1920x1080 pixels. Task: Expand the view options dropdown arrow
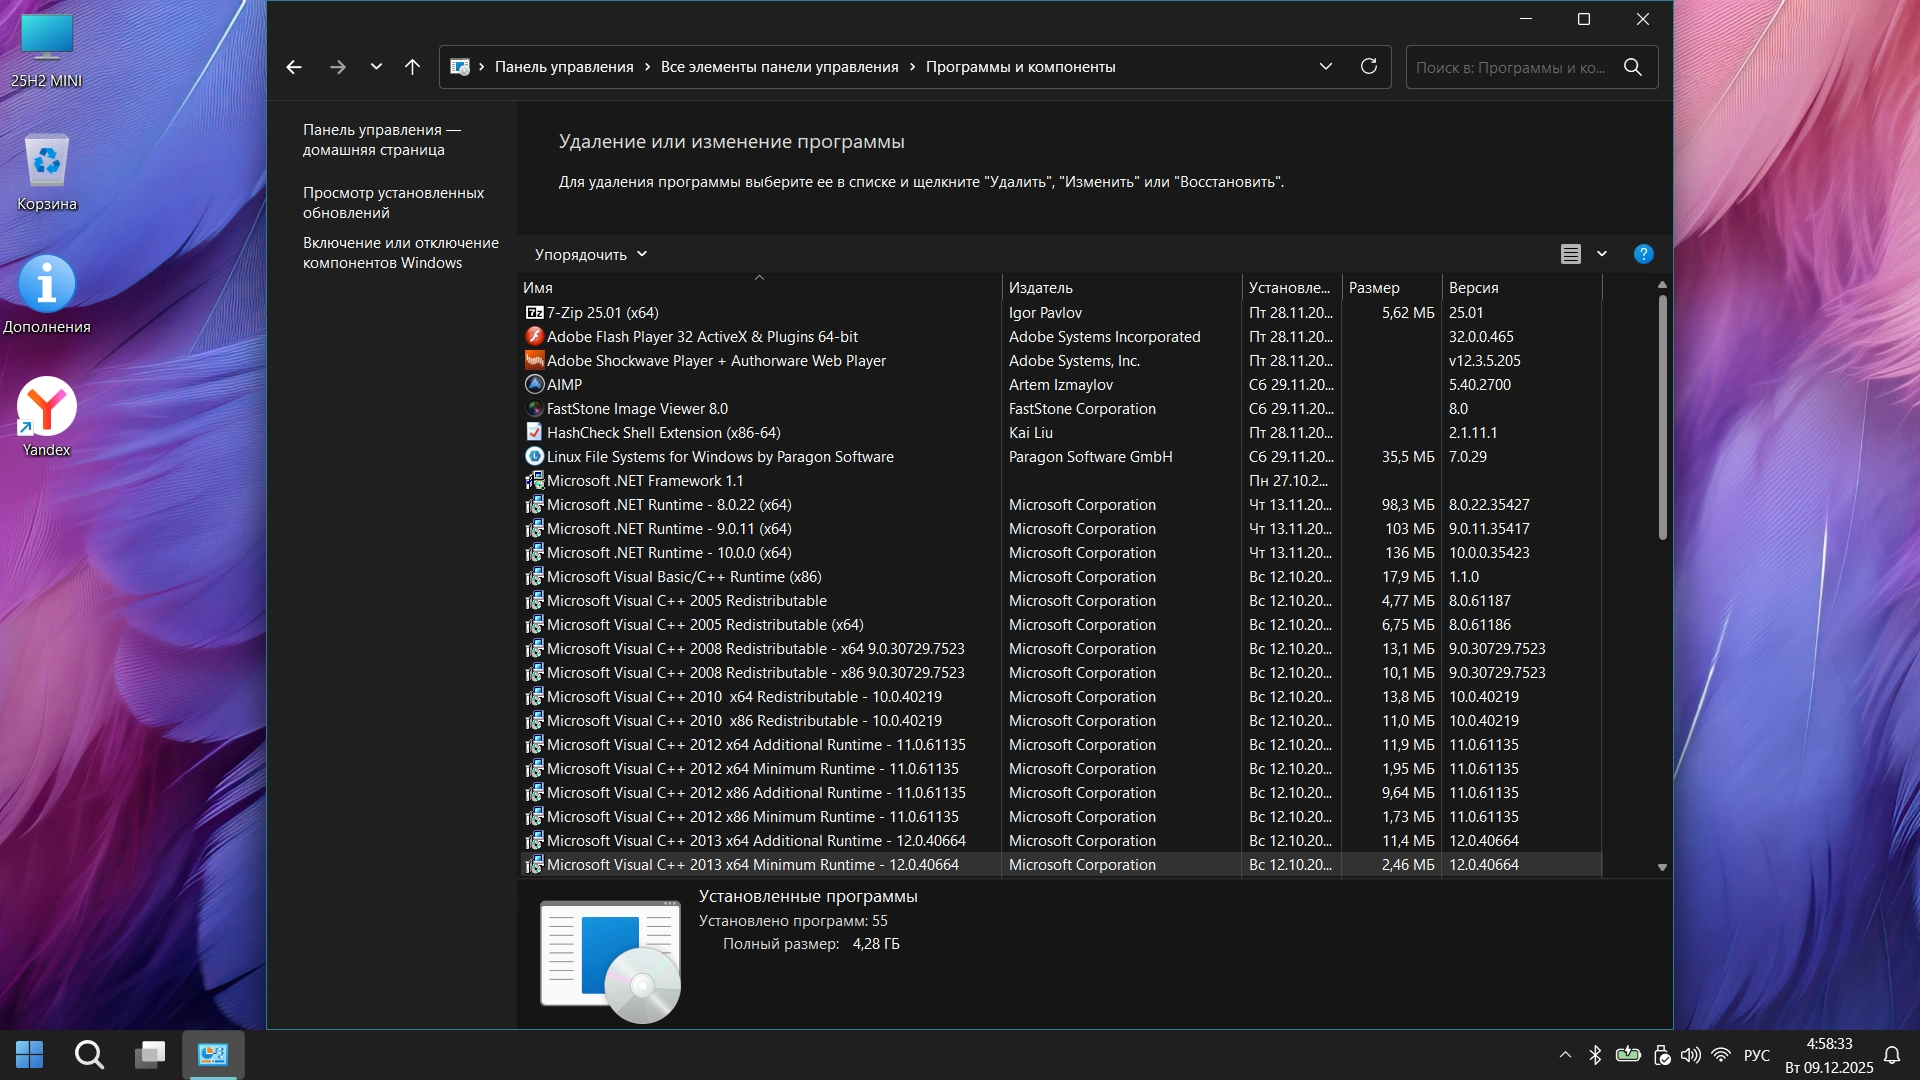(x=1602, y=254)
